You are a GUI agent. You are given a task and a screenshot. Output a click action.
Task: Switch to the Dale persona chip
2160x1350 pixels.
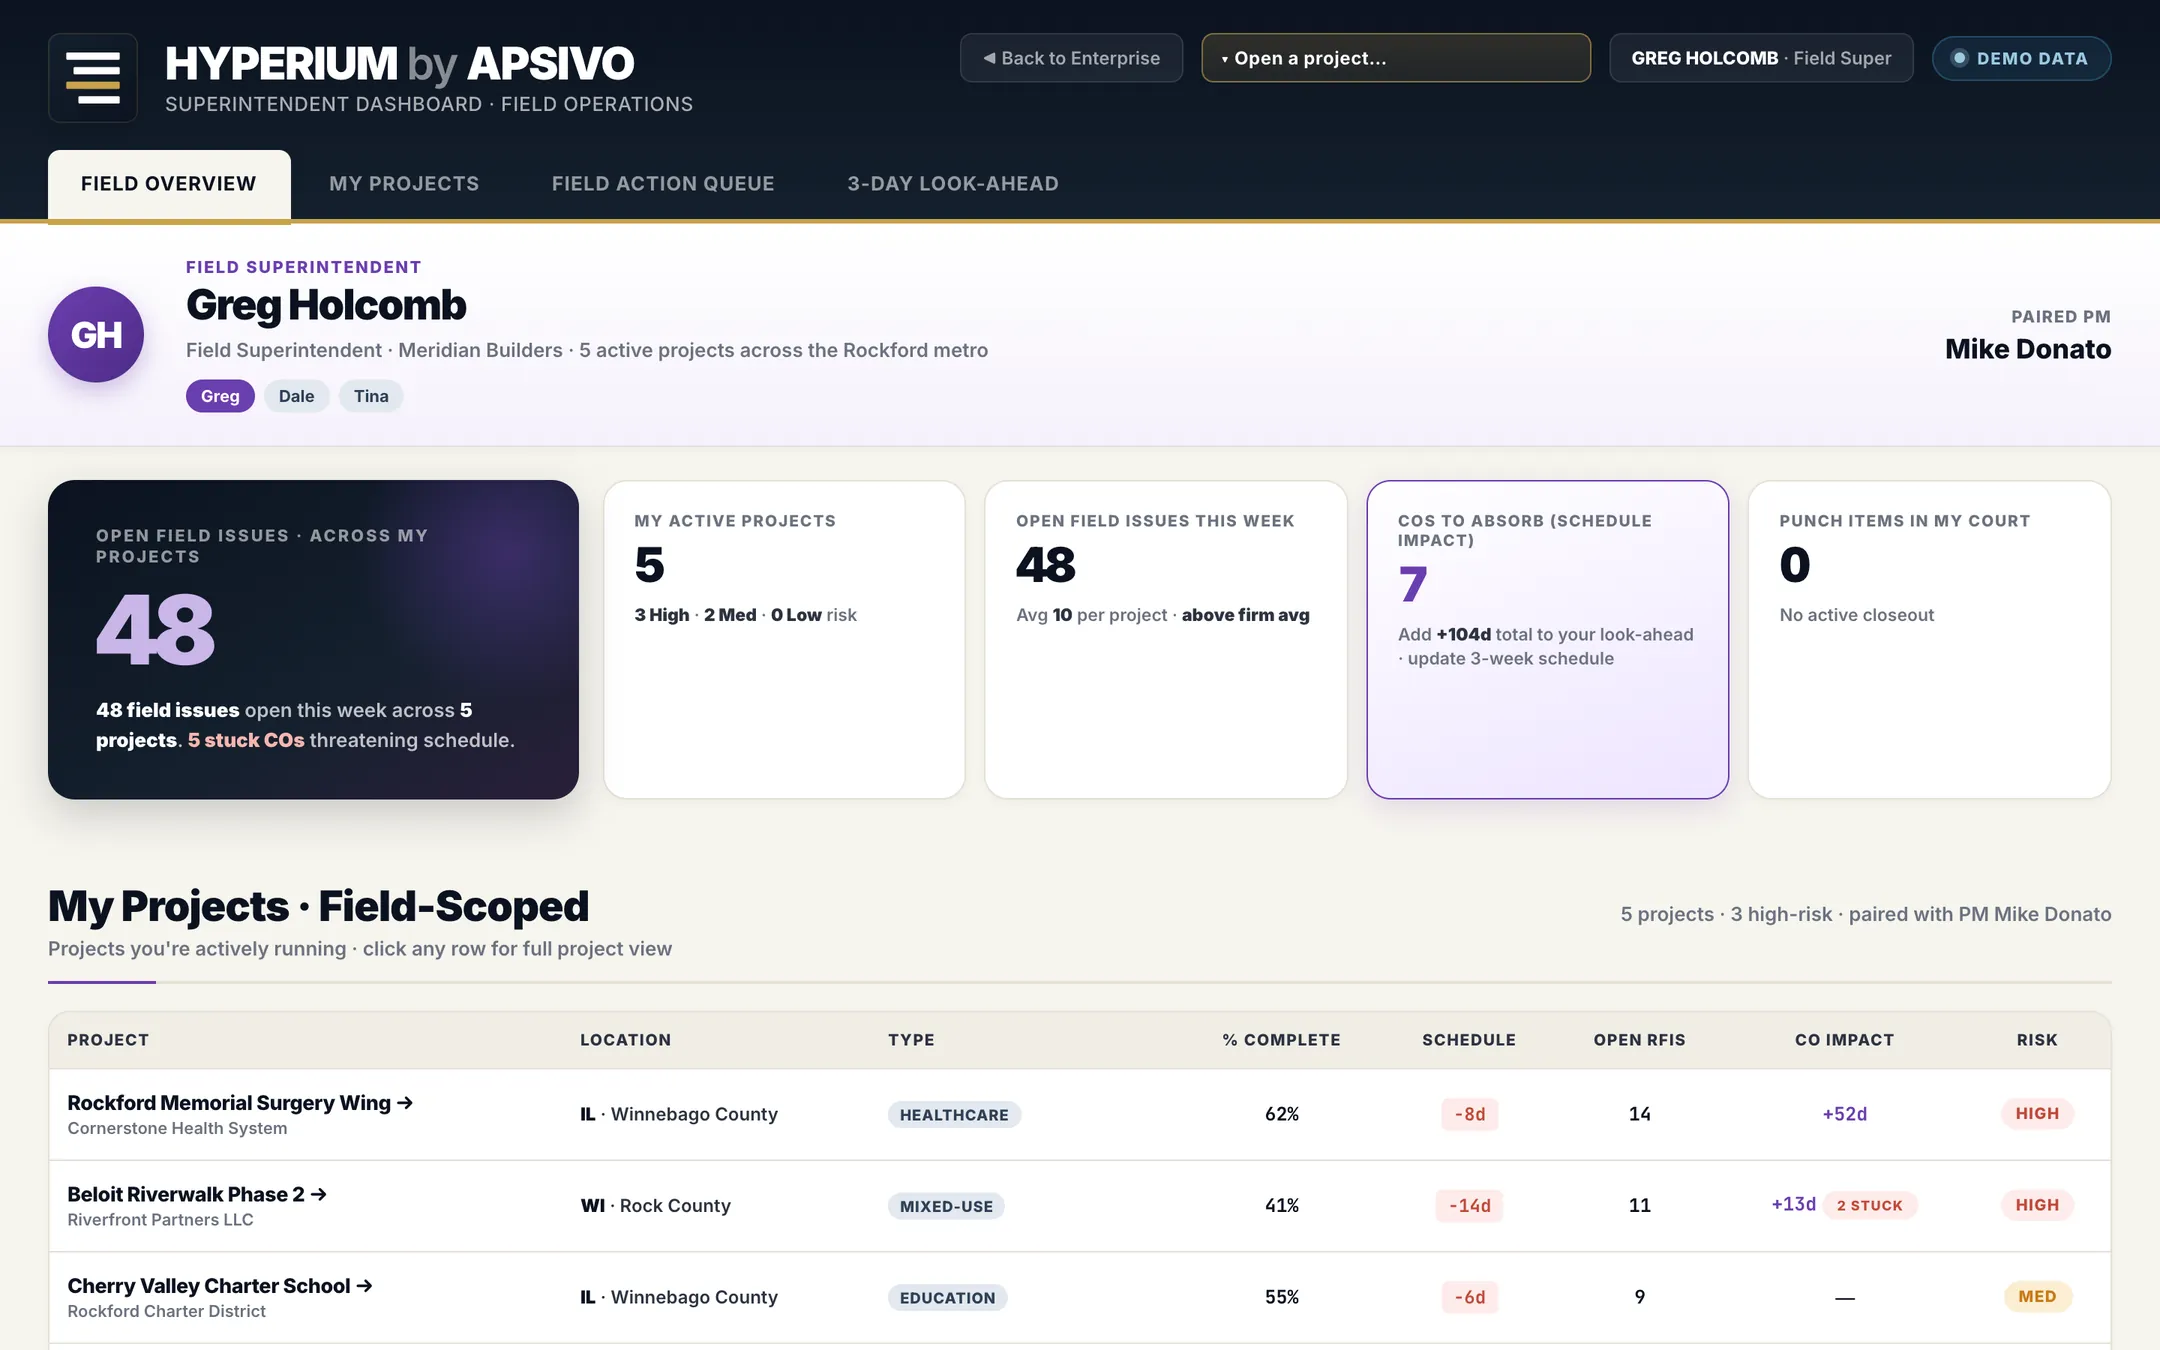coord(296,396)
